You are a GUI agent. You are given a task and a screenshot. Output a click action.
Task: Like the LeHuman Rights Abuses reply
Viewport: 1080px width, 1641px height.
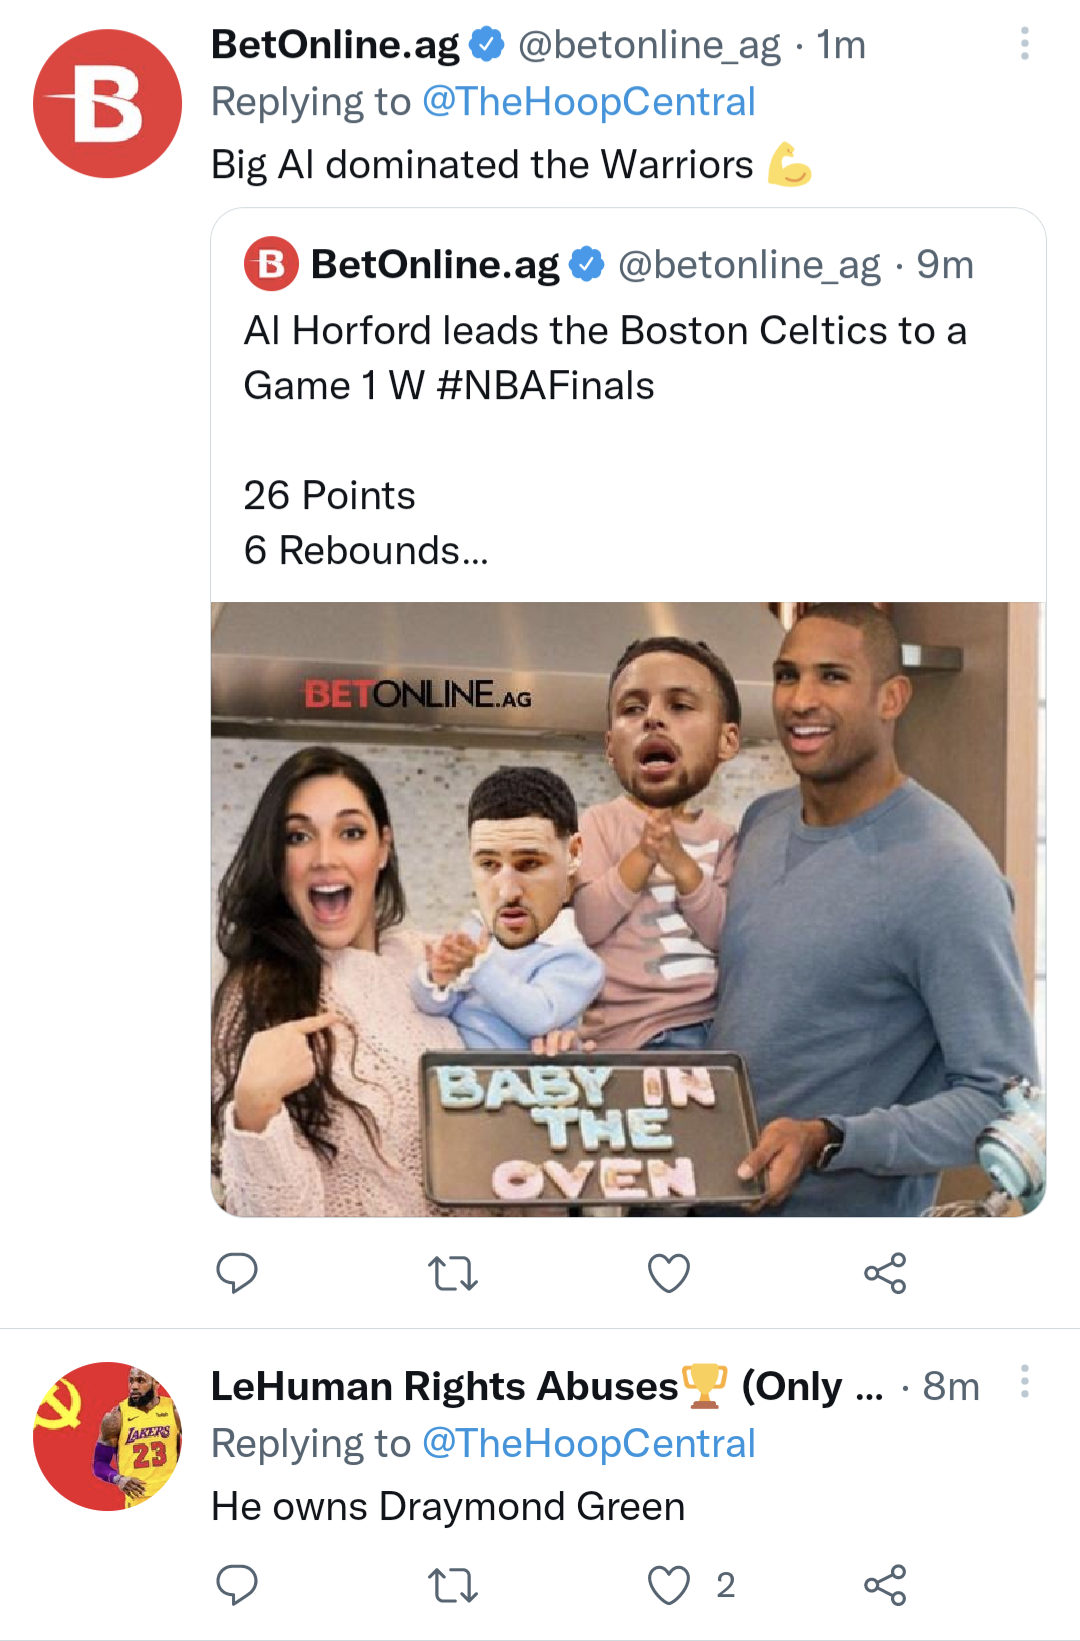point(667,1584)
